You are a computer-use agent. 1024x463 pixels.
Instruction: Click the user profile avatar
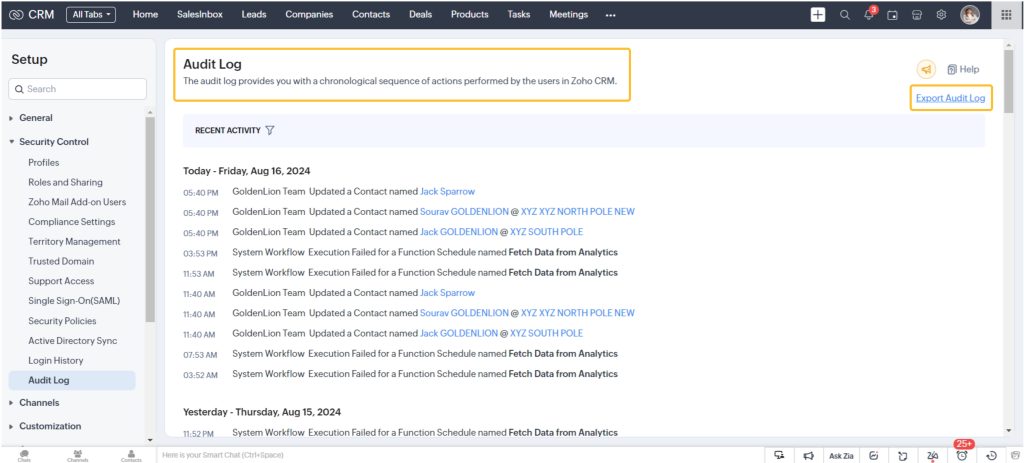click(x=969, y=15)
